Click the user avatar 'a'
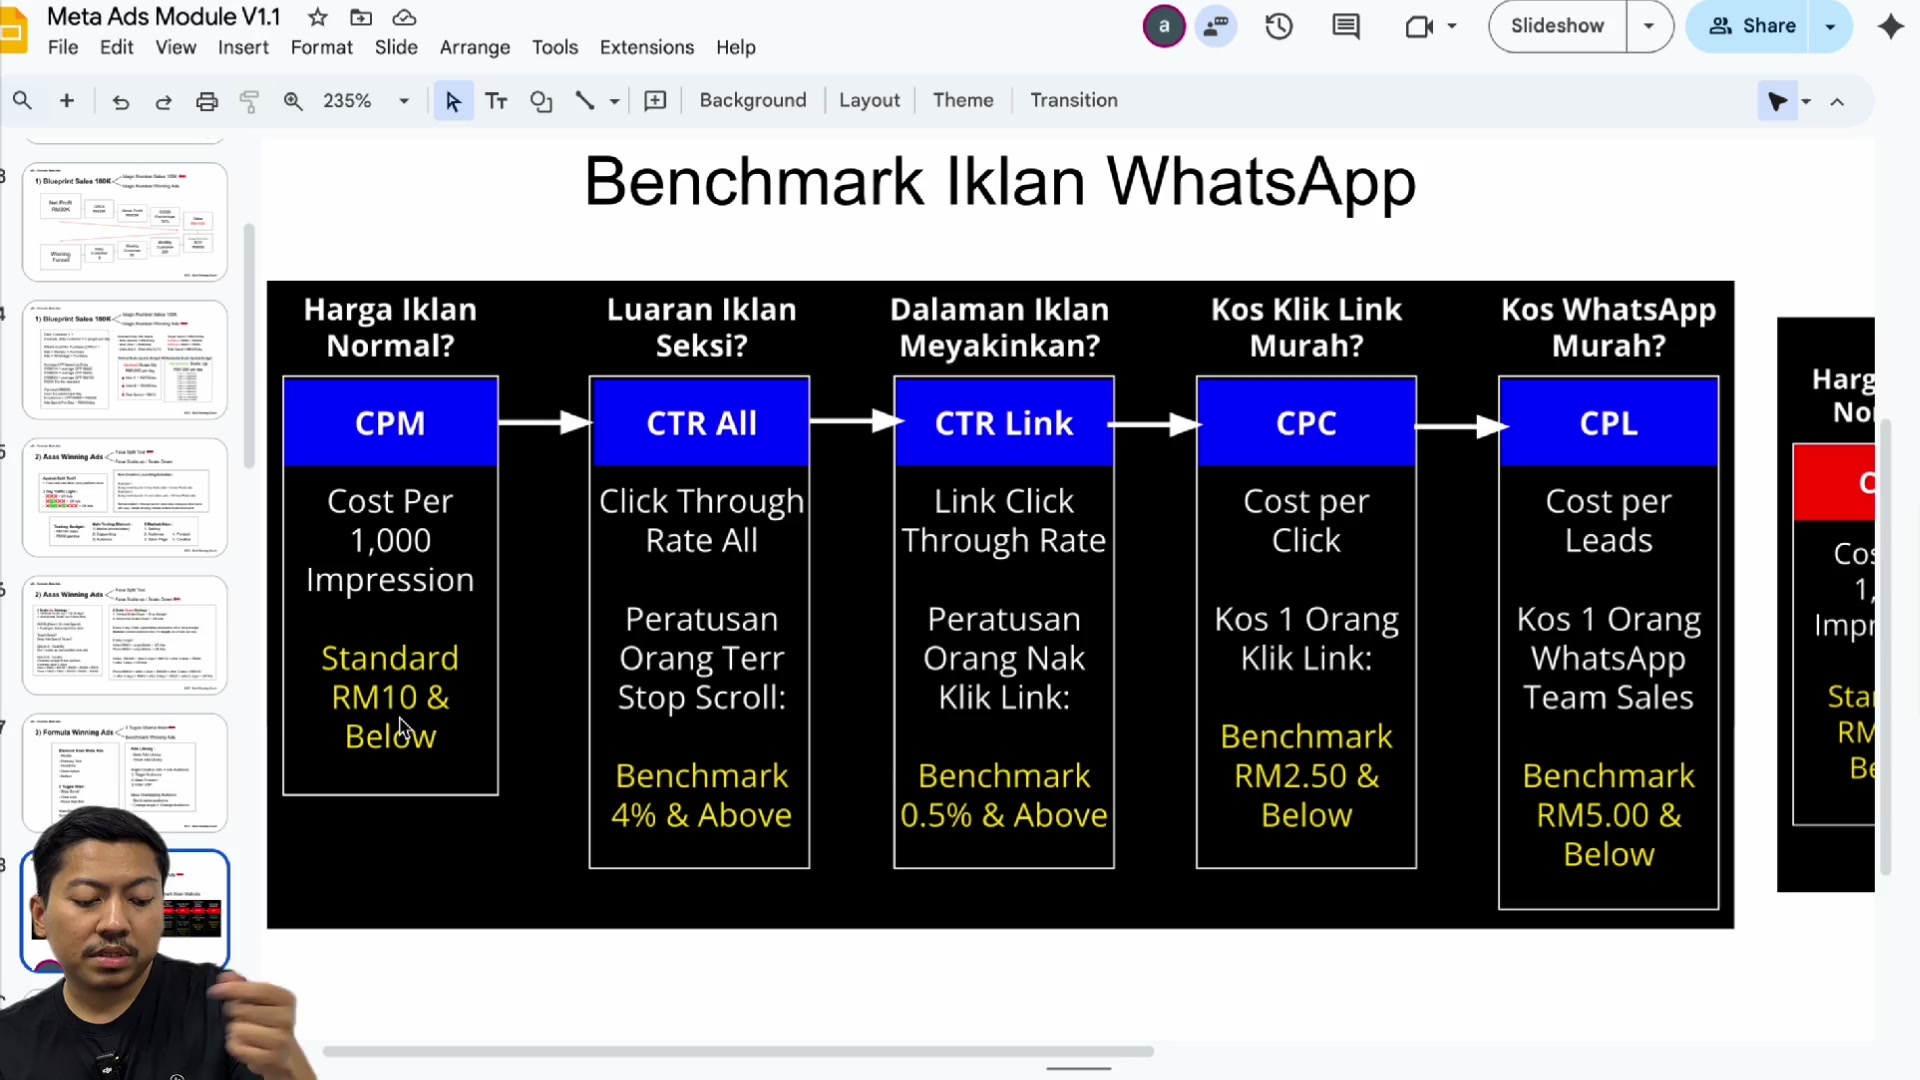Screen dimensions: 1920x1080 [1164, 26]
